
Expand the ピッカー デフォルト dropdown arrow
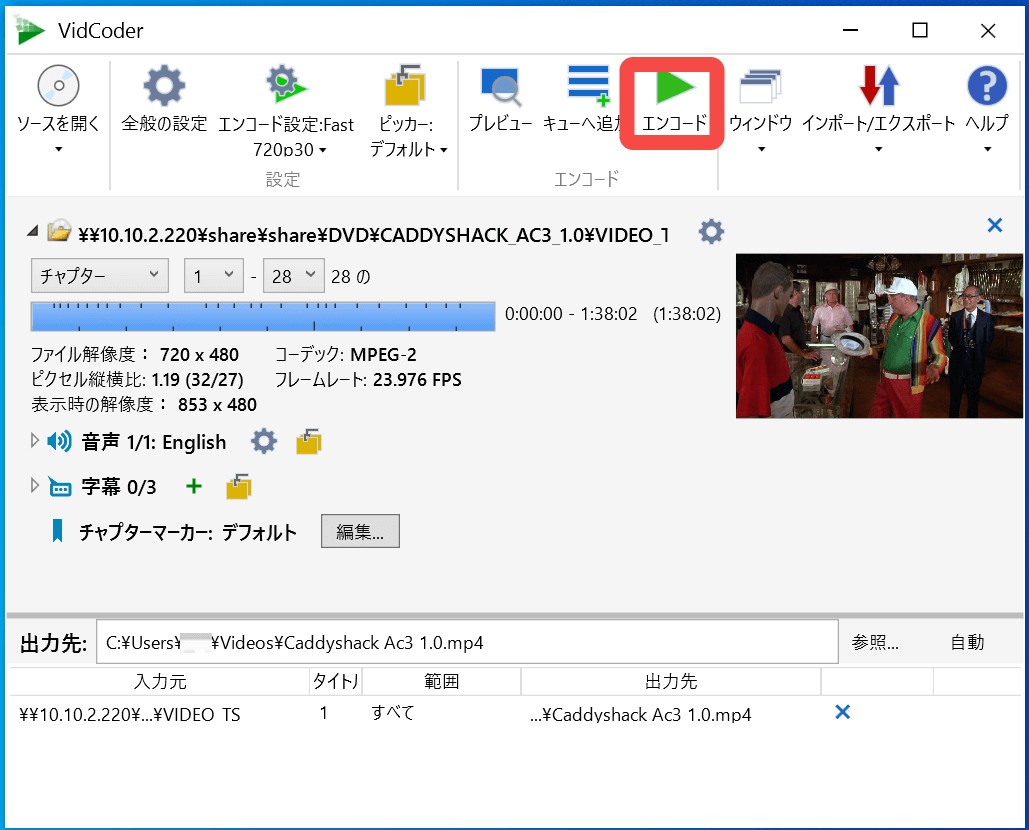[x=444, y=150]
